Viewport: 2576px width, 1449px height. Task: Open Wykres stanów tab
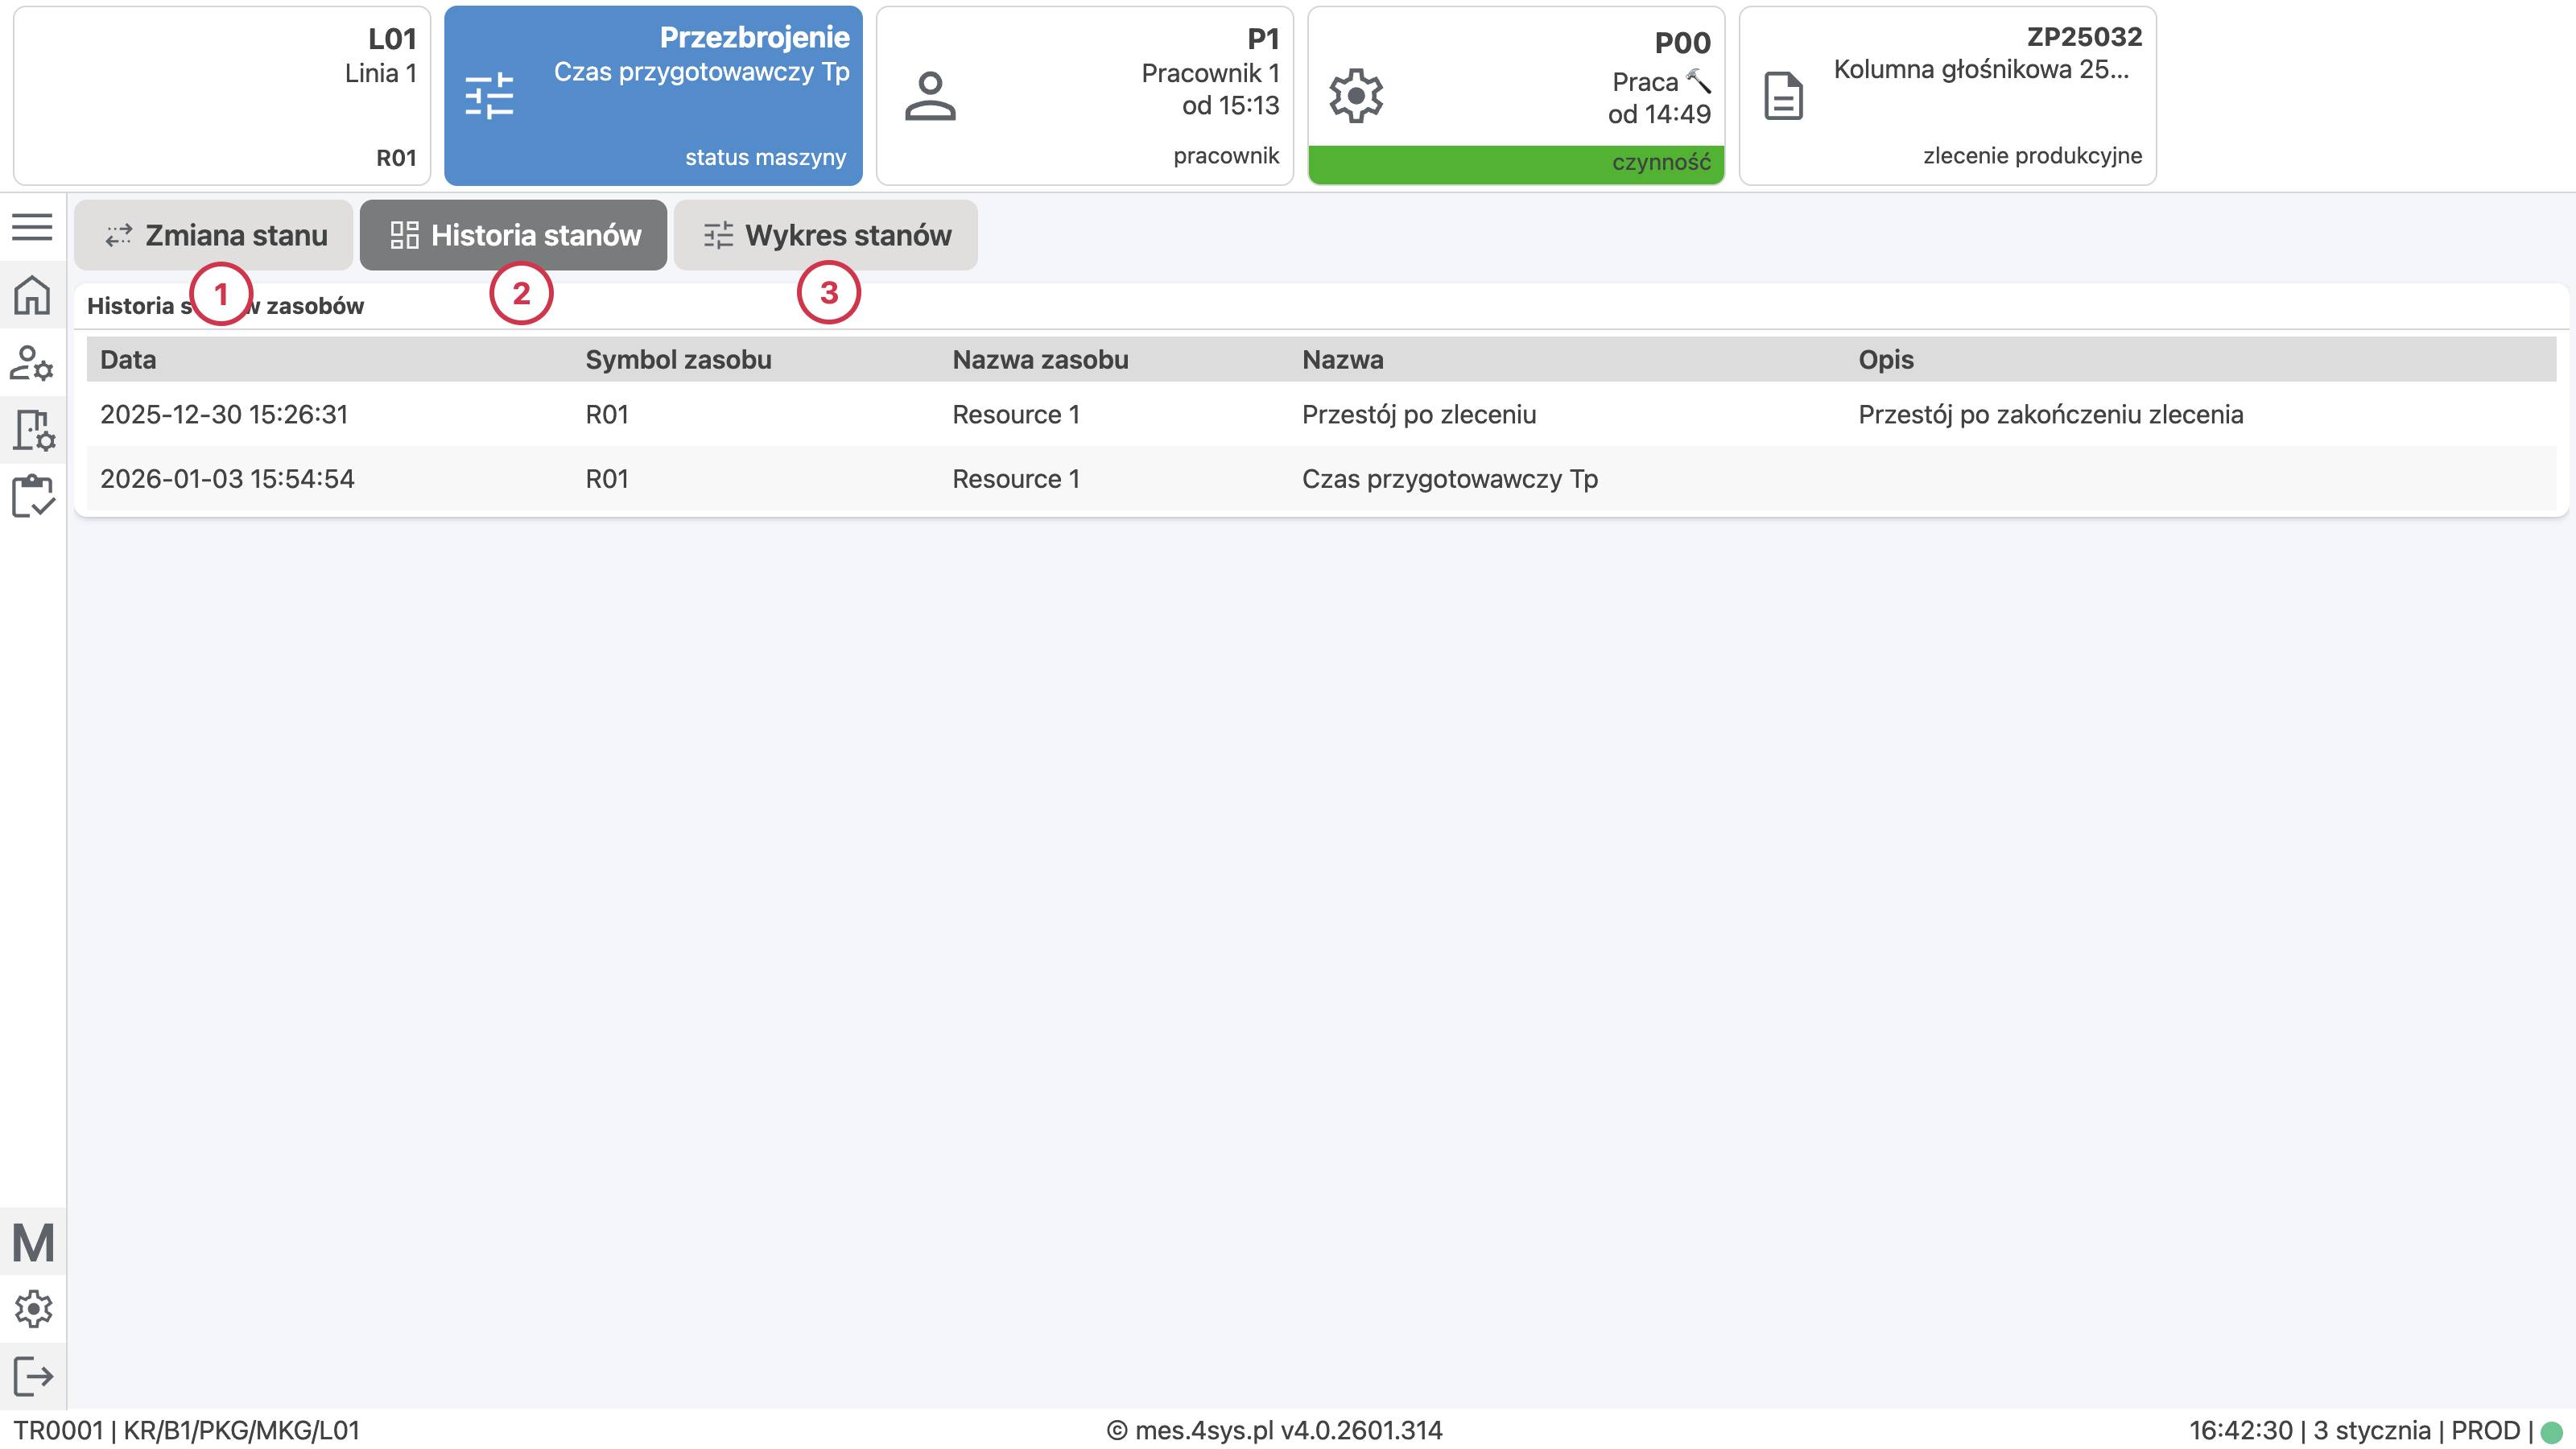(x=826, y=236)
